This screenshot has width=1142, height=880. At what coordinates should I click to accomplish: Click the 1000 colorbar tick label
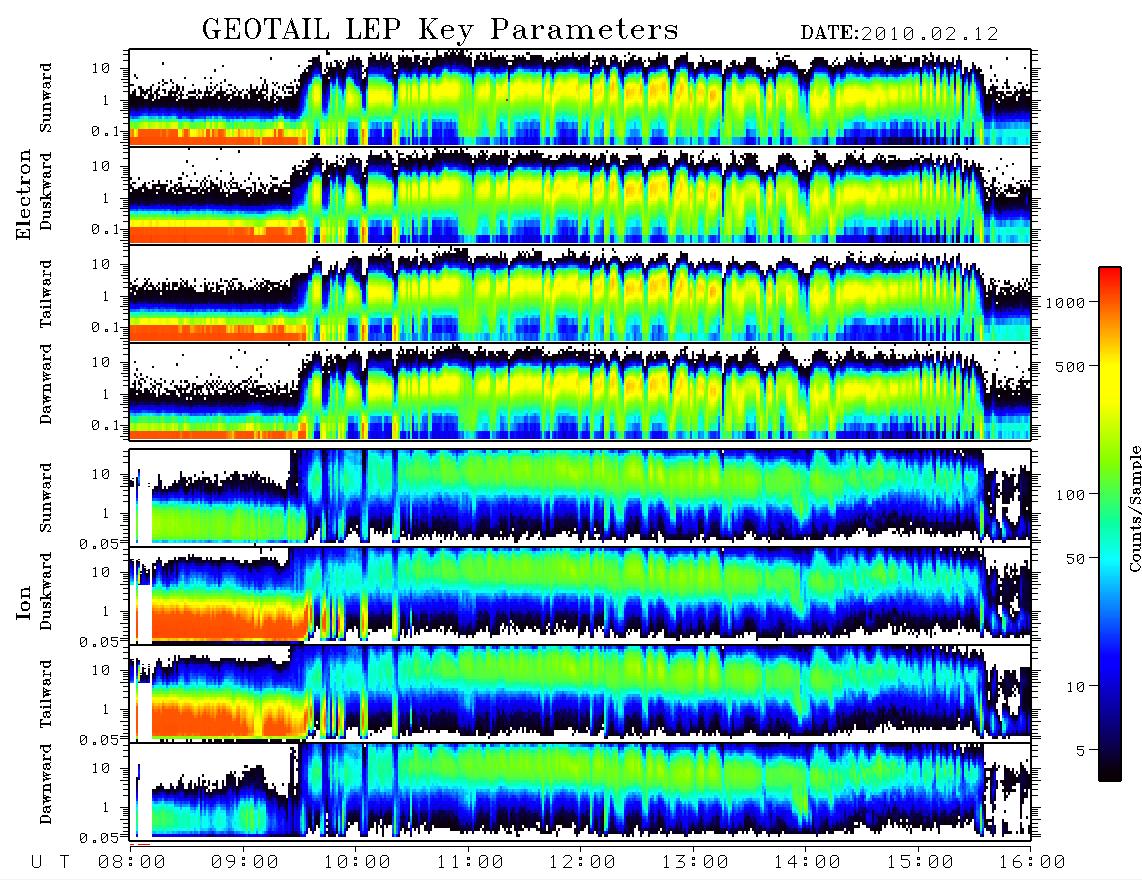[x=1065, y=303]
